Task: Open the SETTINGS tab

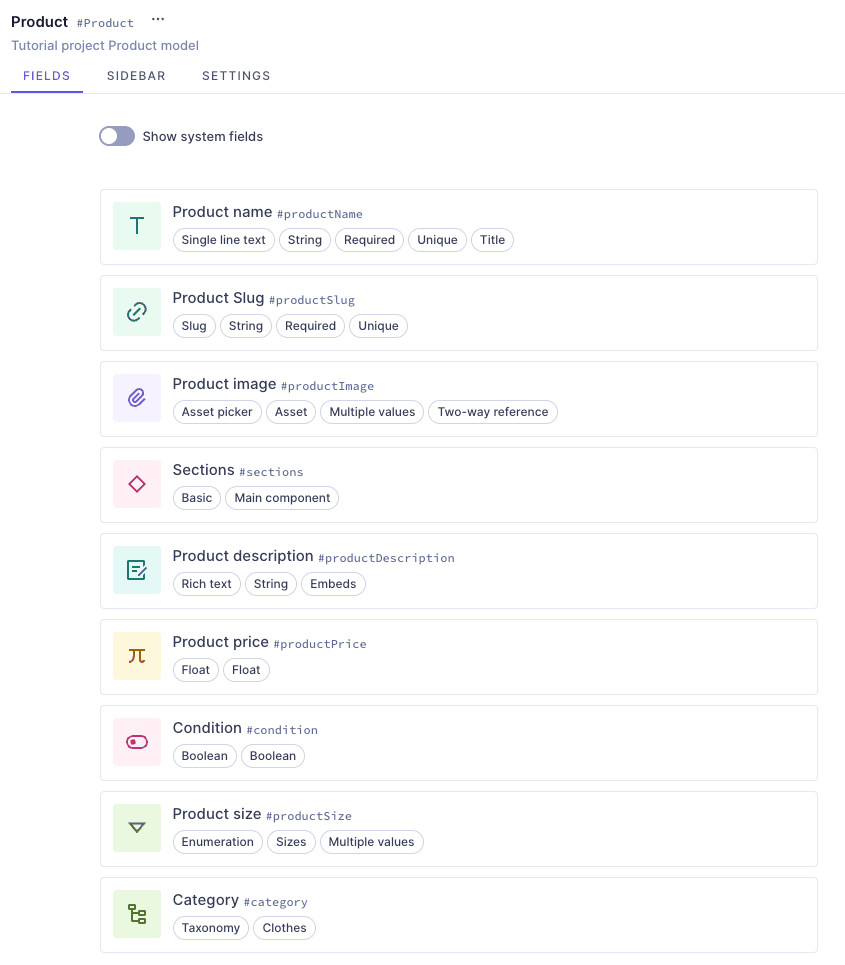Action: point(236,76)
